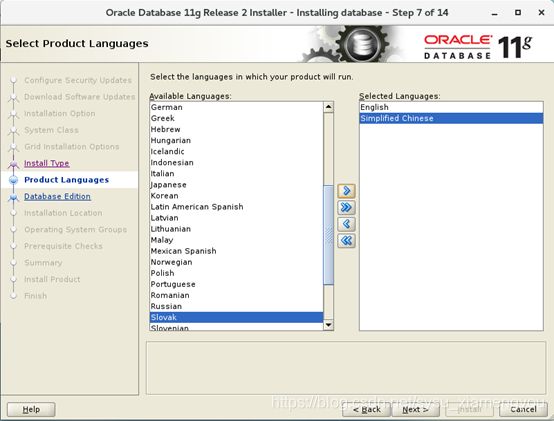Viewport: 554px width, 421px height.
Task: Minimize the installer window
Action: (494, 13)
